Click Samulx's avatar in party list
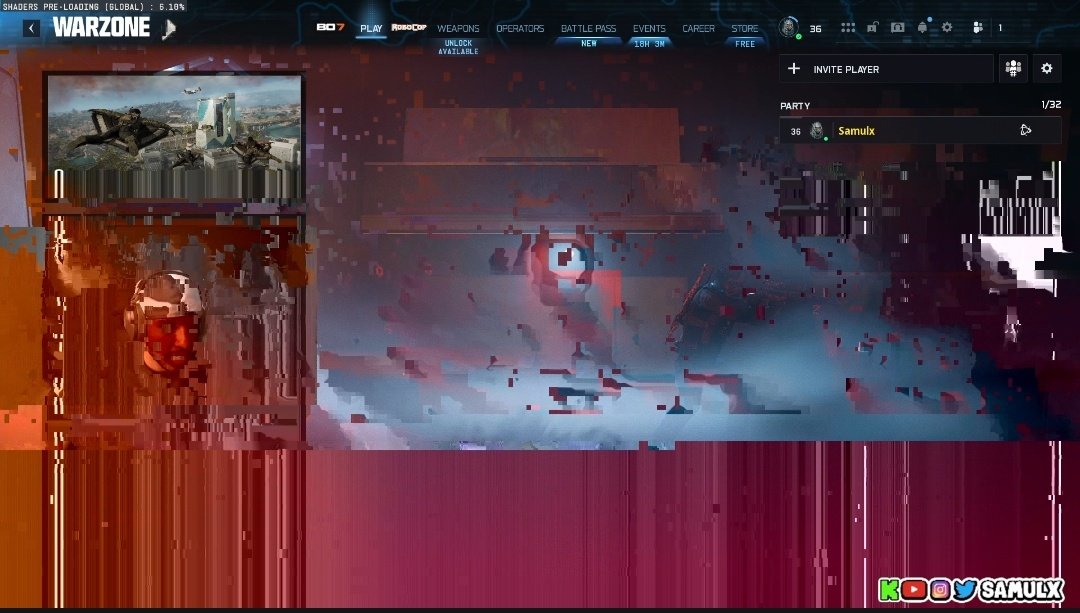The width and height of the screenshot is (1080, 613). point(817,130)
